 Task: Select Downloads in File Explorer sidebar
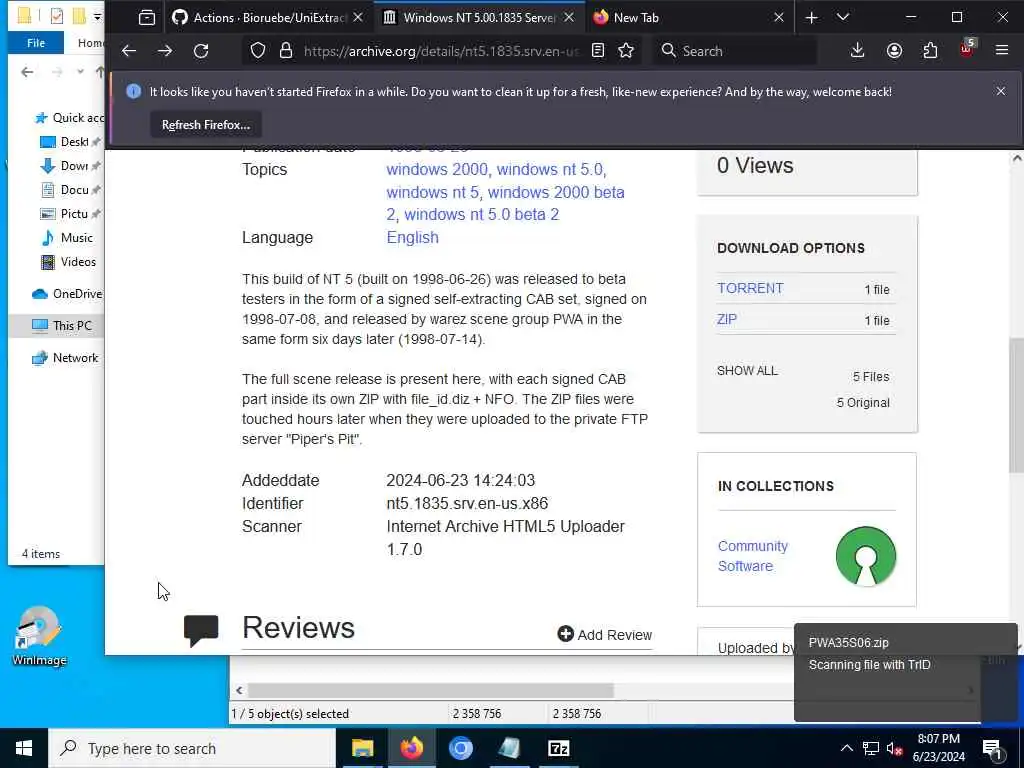click(71, 166)
